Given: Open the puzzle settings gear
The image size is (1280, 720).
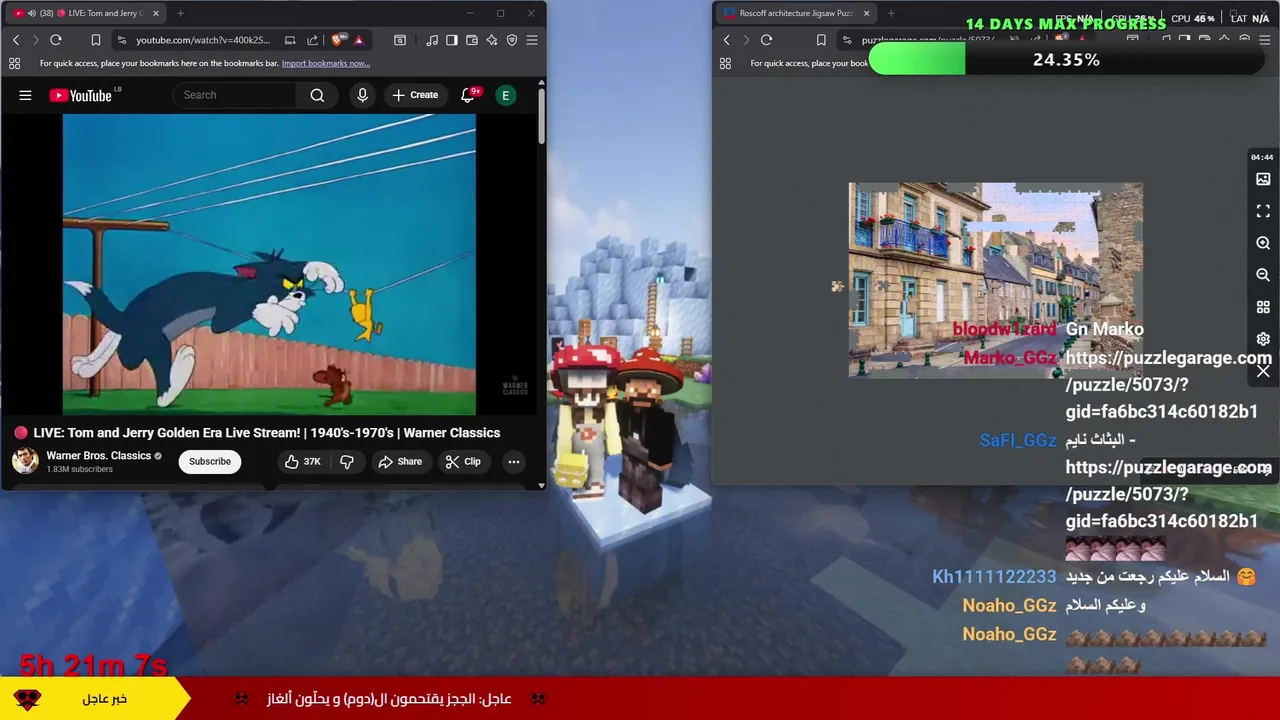Looking at the screenshot, I should tap(1263, 339).
